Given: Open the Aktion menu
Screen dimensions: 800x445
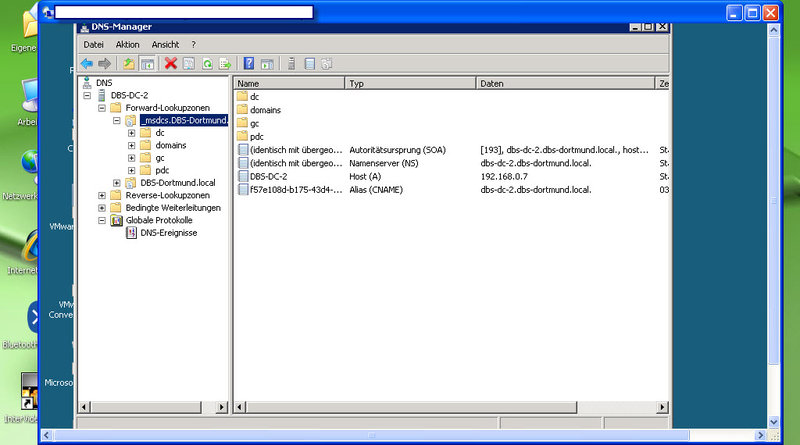Looking at the screenshot, I should click(127, 45).
